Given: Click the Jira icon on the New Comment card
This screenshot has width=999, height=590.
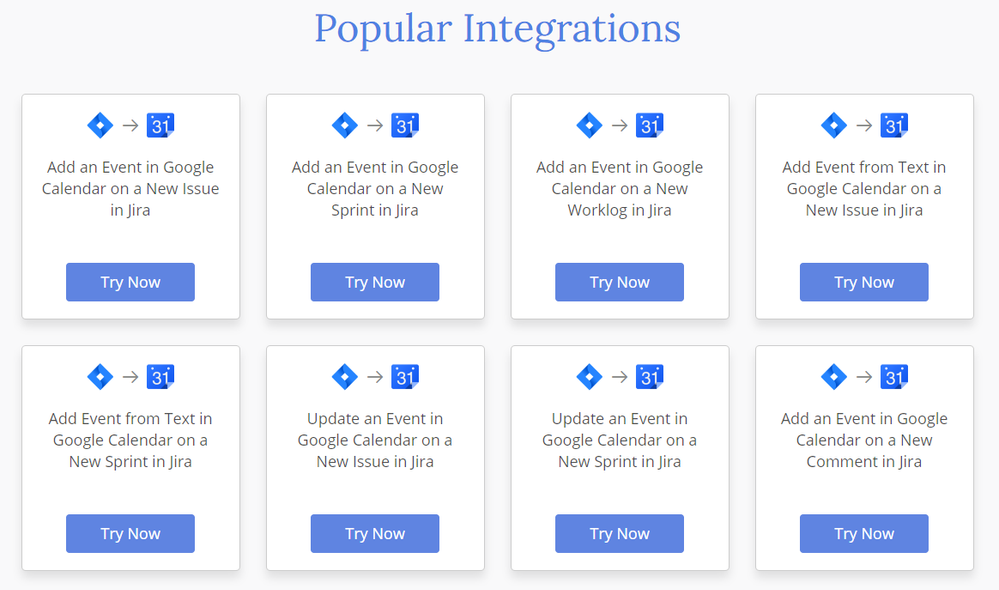Looking at the screenshot, I should click(834, 377).
